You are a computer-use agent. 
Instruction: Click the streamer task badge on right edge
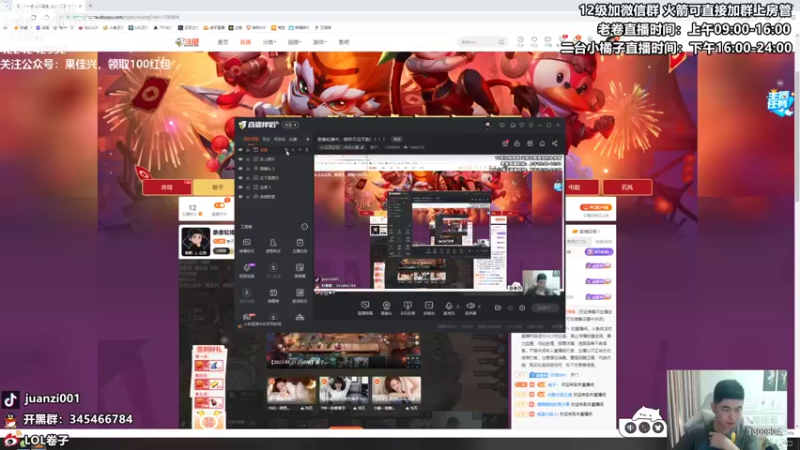pyautogui.click(x=780, y=101)
